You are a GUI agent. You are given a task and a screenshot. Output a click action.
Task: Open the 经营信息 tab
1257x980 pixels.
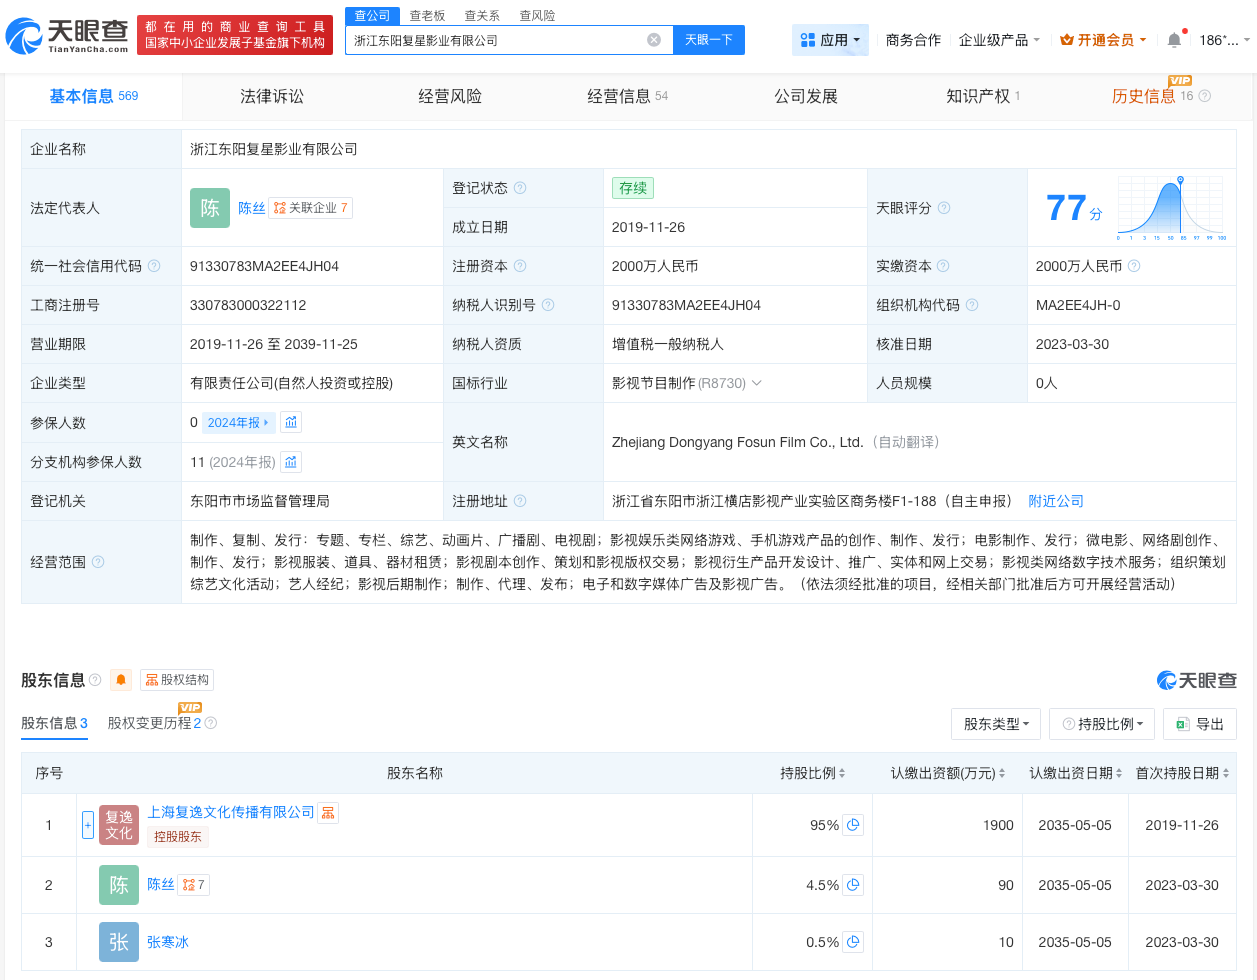click(627, 96)
